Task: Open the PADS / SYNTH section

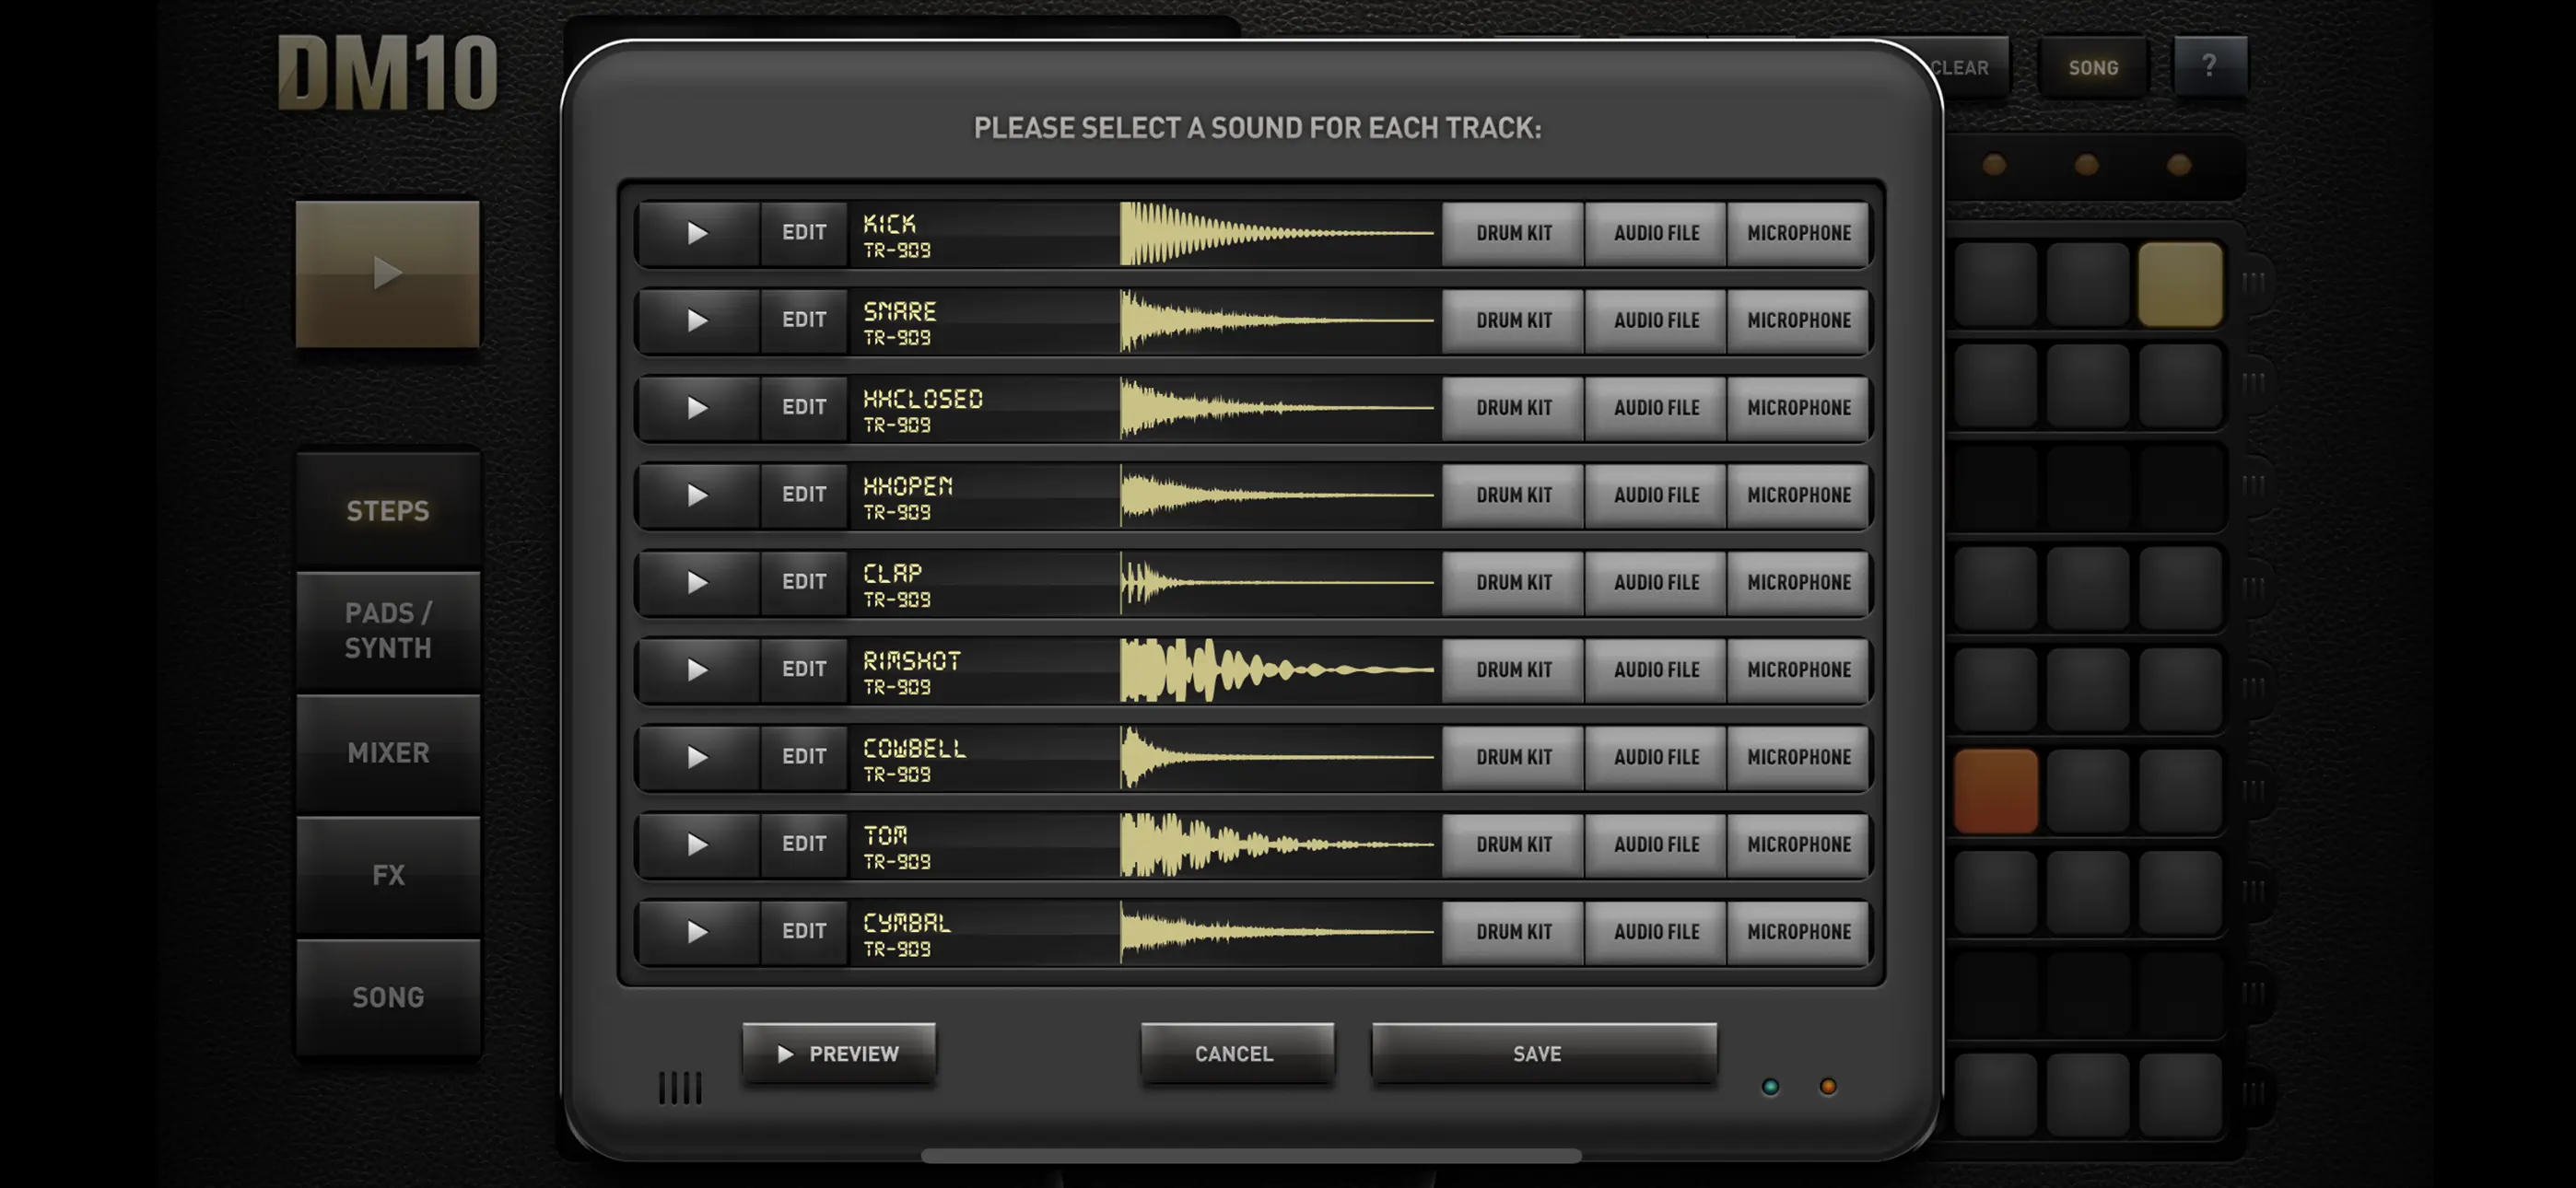Action: tap(387, 630)
